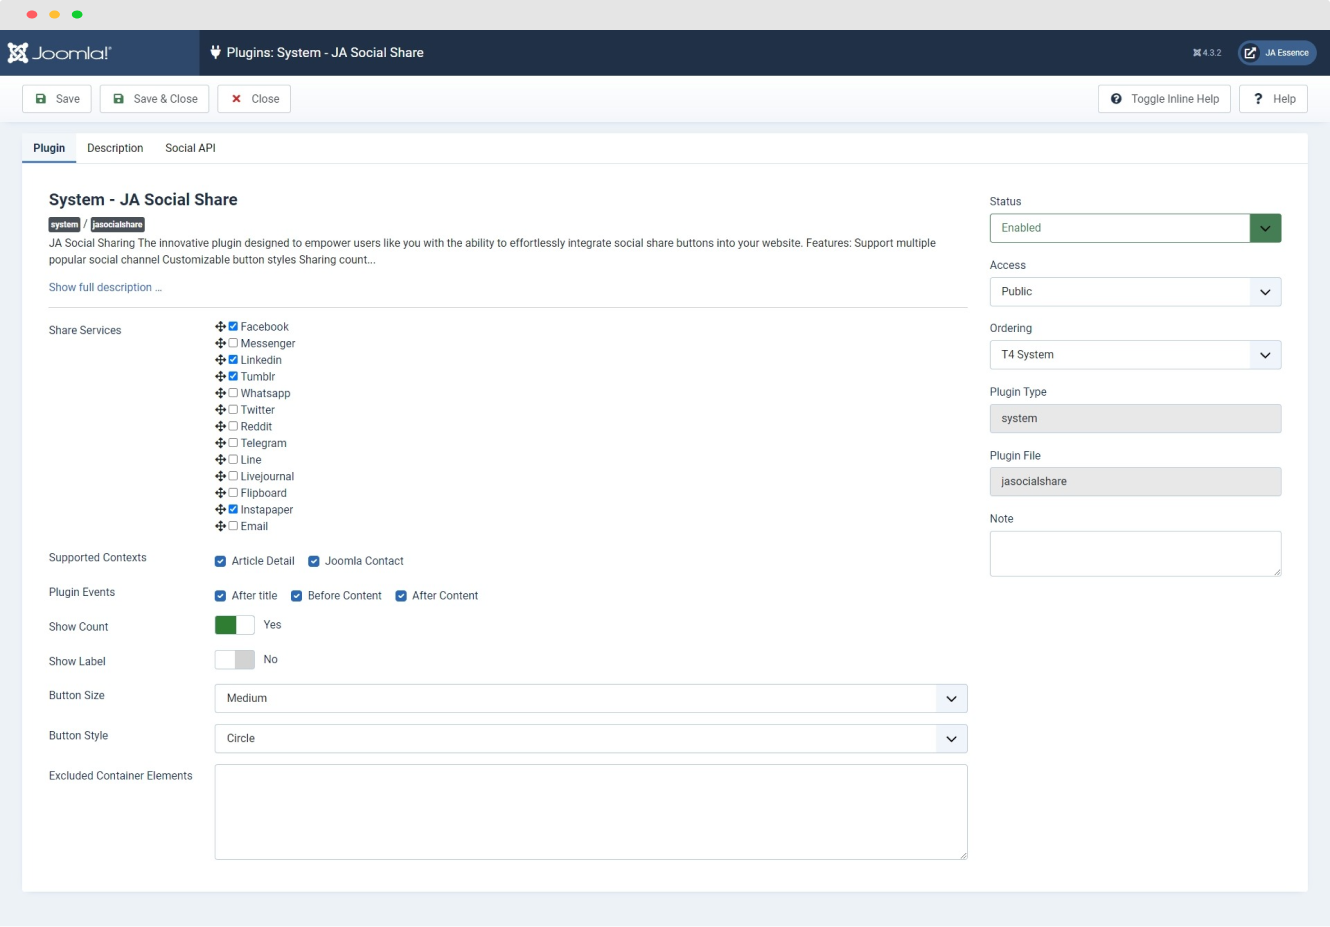Open the JA Essence site link
The height and width of the screenshot is (927, 1330).
point(1277,53)
